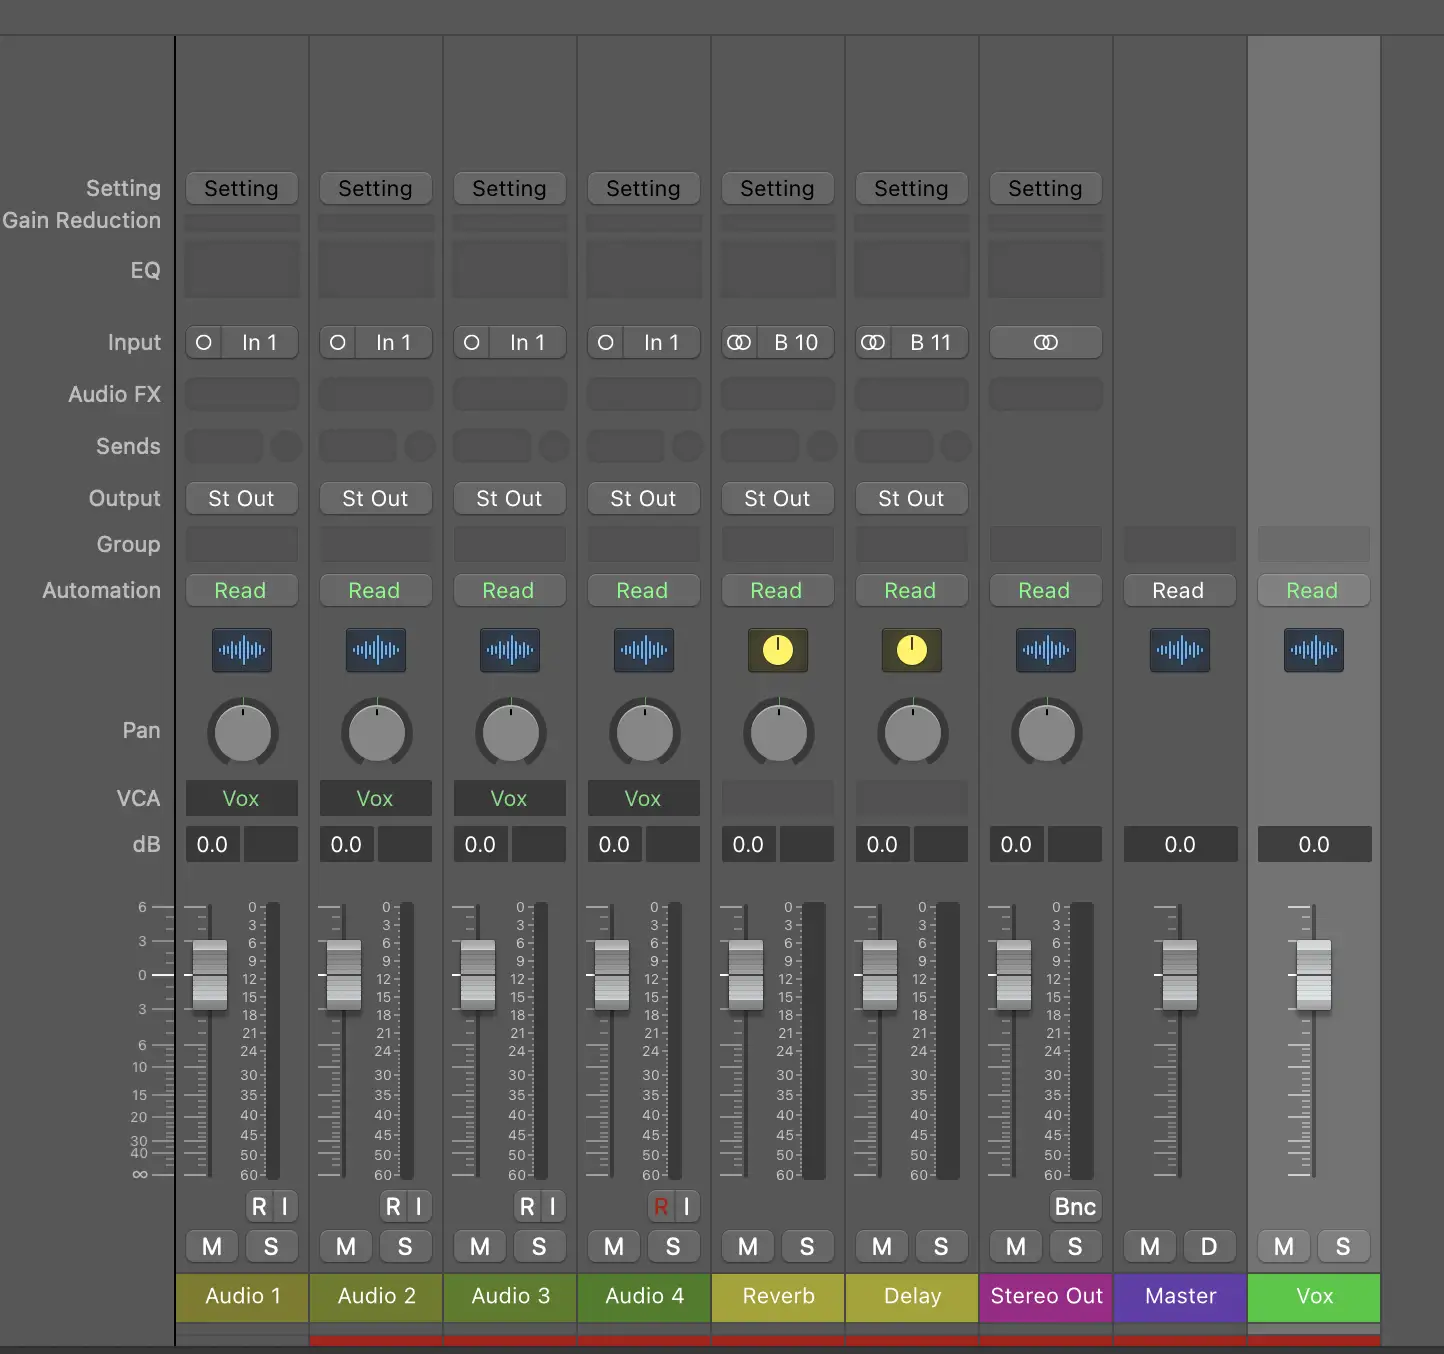The image size is (1444, 1354).
Task: Open the Audio 1 output St Out menu
Action: pos(241,499)
